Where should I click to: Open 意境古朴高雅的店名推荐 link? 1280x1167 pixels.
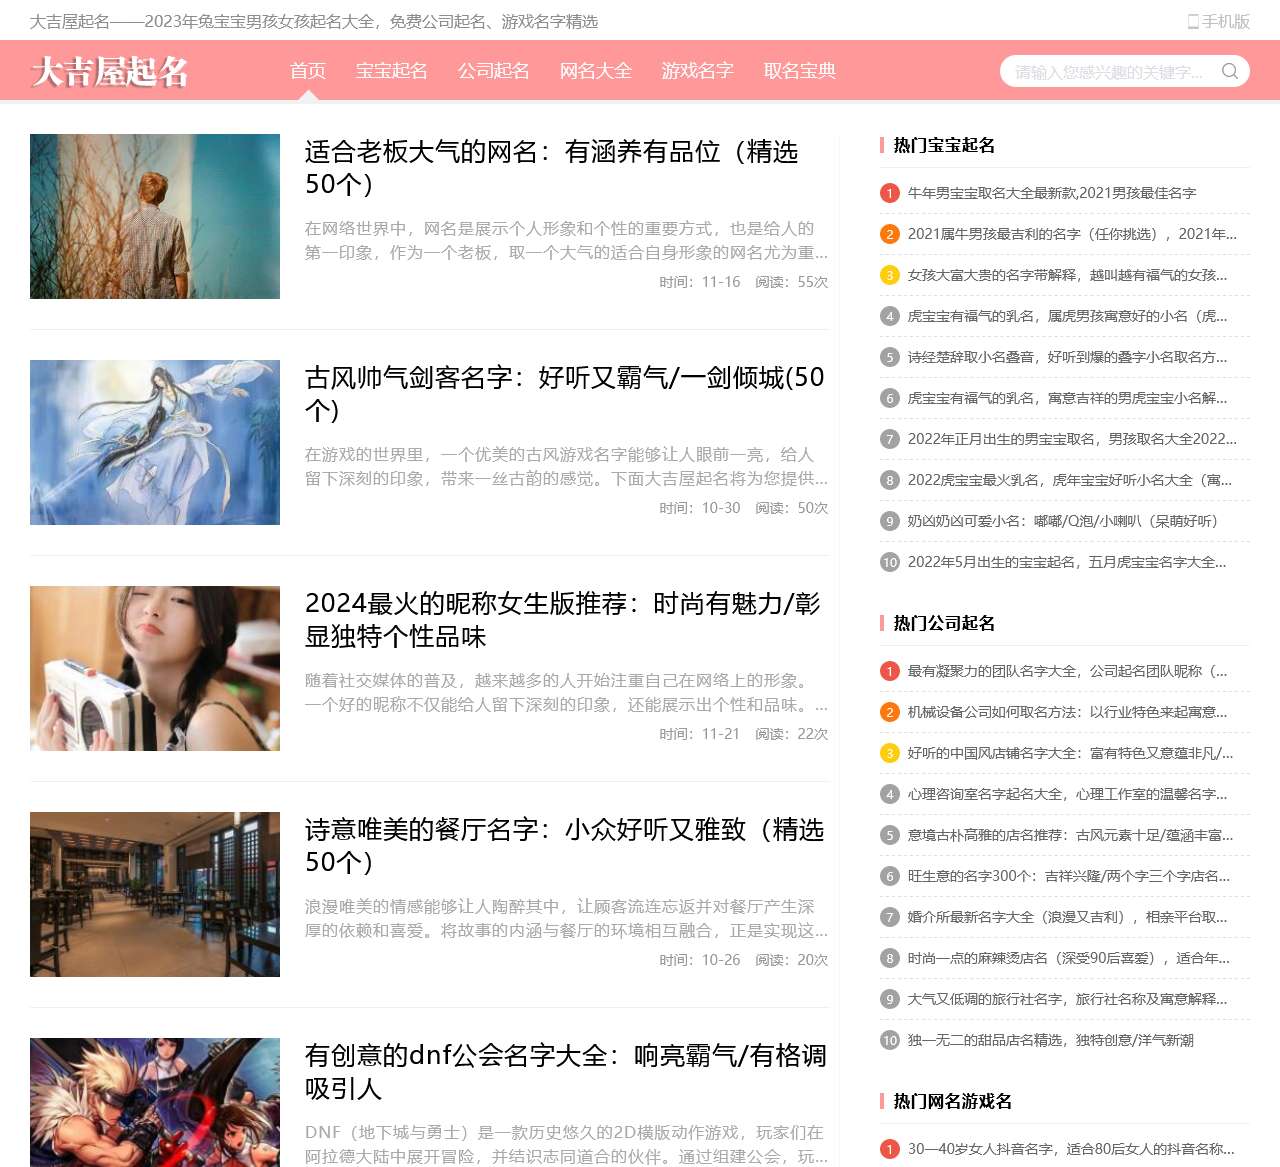1070,835
